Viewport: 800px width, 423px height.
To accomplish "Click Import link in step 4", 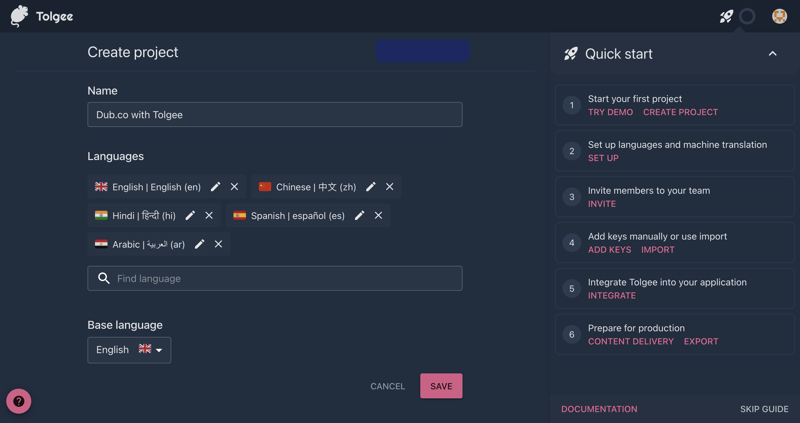I will (x=658, y=250).
